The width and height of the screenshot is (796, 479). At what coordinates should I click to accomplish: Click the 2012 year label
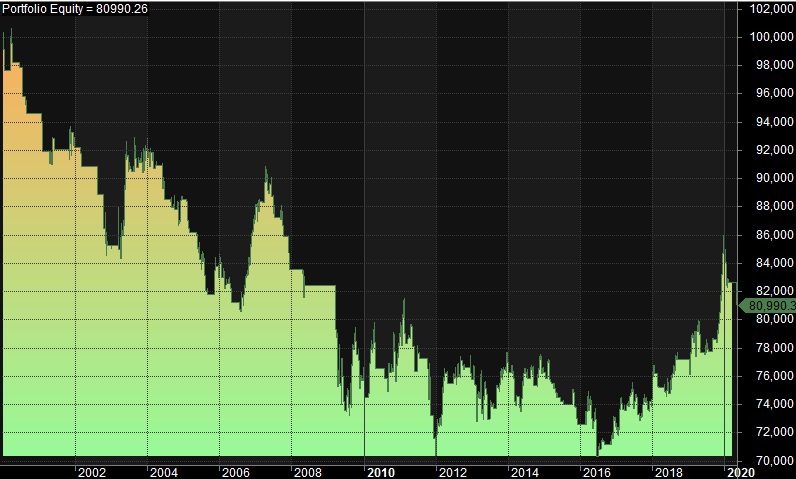pyautogui.click(x=452, y=472)
